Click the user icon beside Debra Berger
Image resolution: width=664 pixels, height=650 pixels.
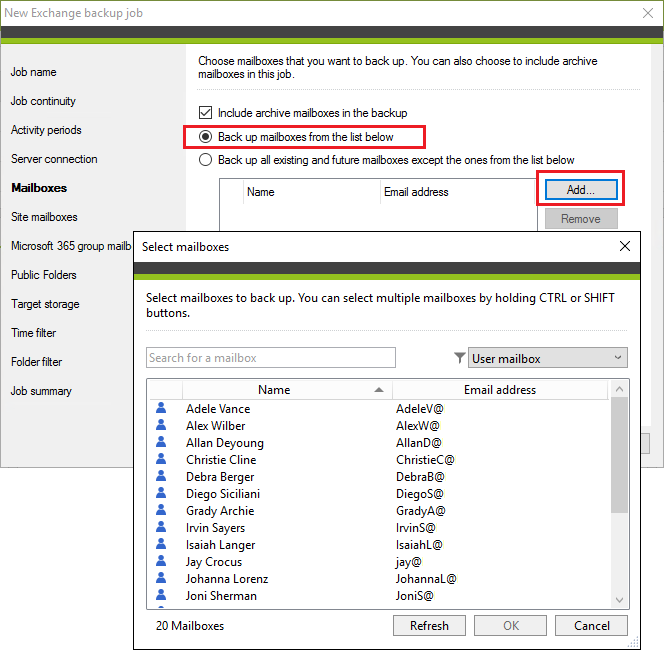point(161,476)
